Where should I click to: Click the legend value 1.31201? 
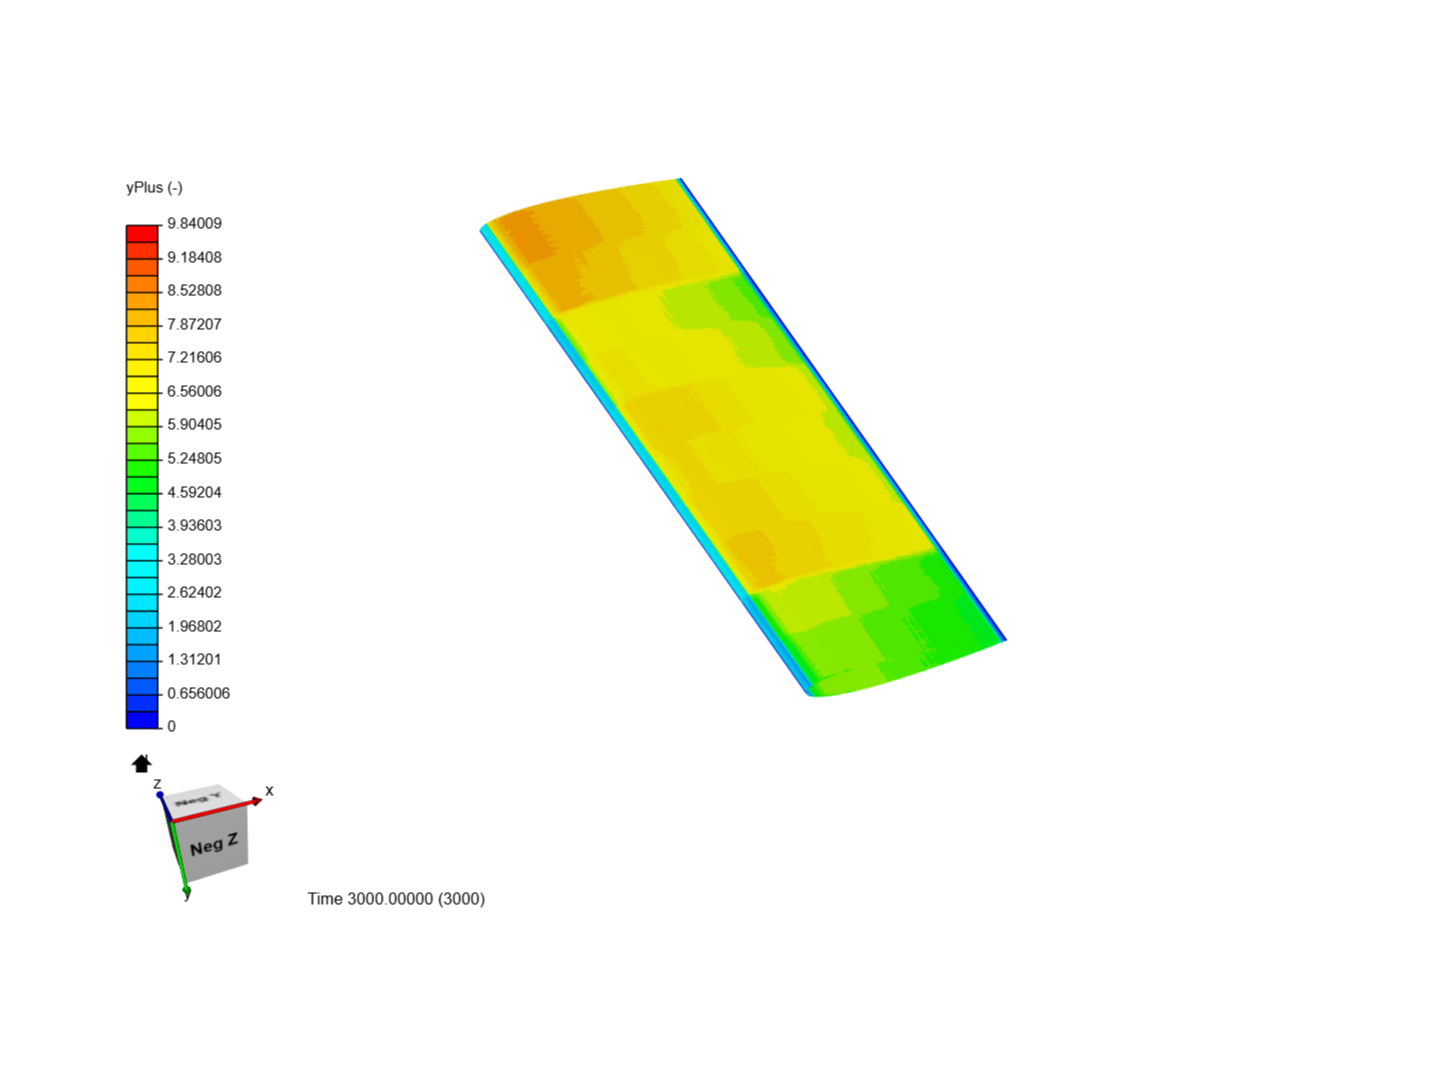pyautogui.click(x=194, y=659)
